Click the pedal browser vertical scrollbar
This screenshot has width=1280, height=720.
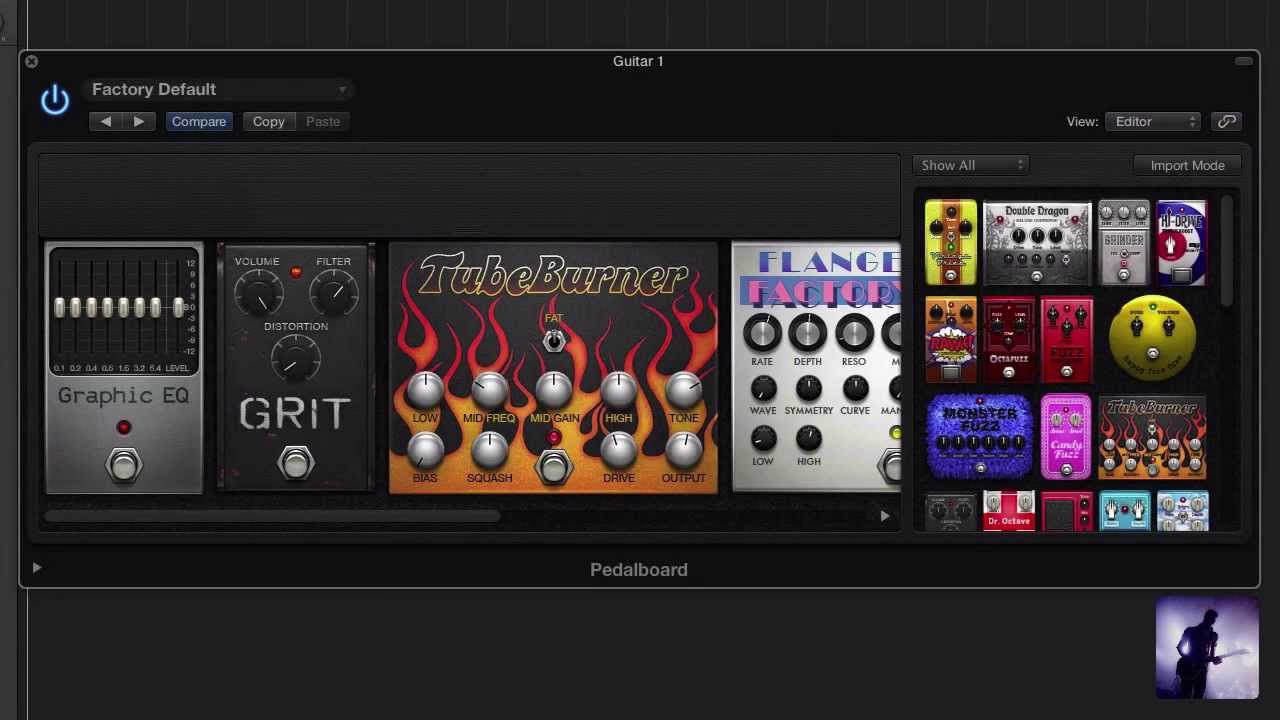[x=1227, y=252]
